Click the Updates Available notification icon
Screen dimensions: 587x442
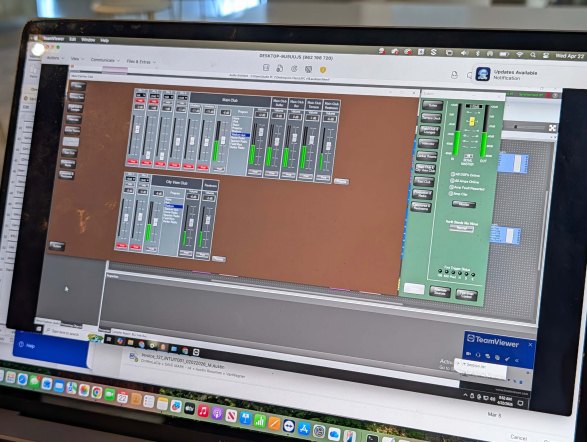point(483,74)
